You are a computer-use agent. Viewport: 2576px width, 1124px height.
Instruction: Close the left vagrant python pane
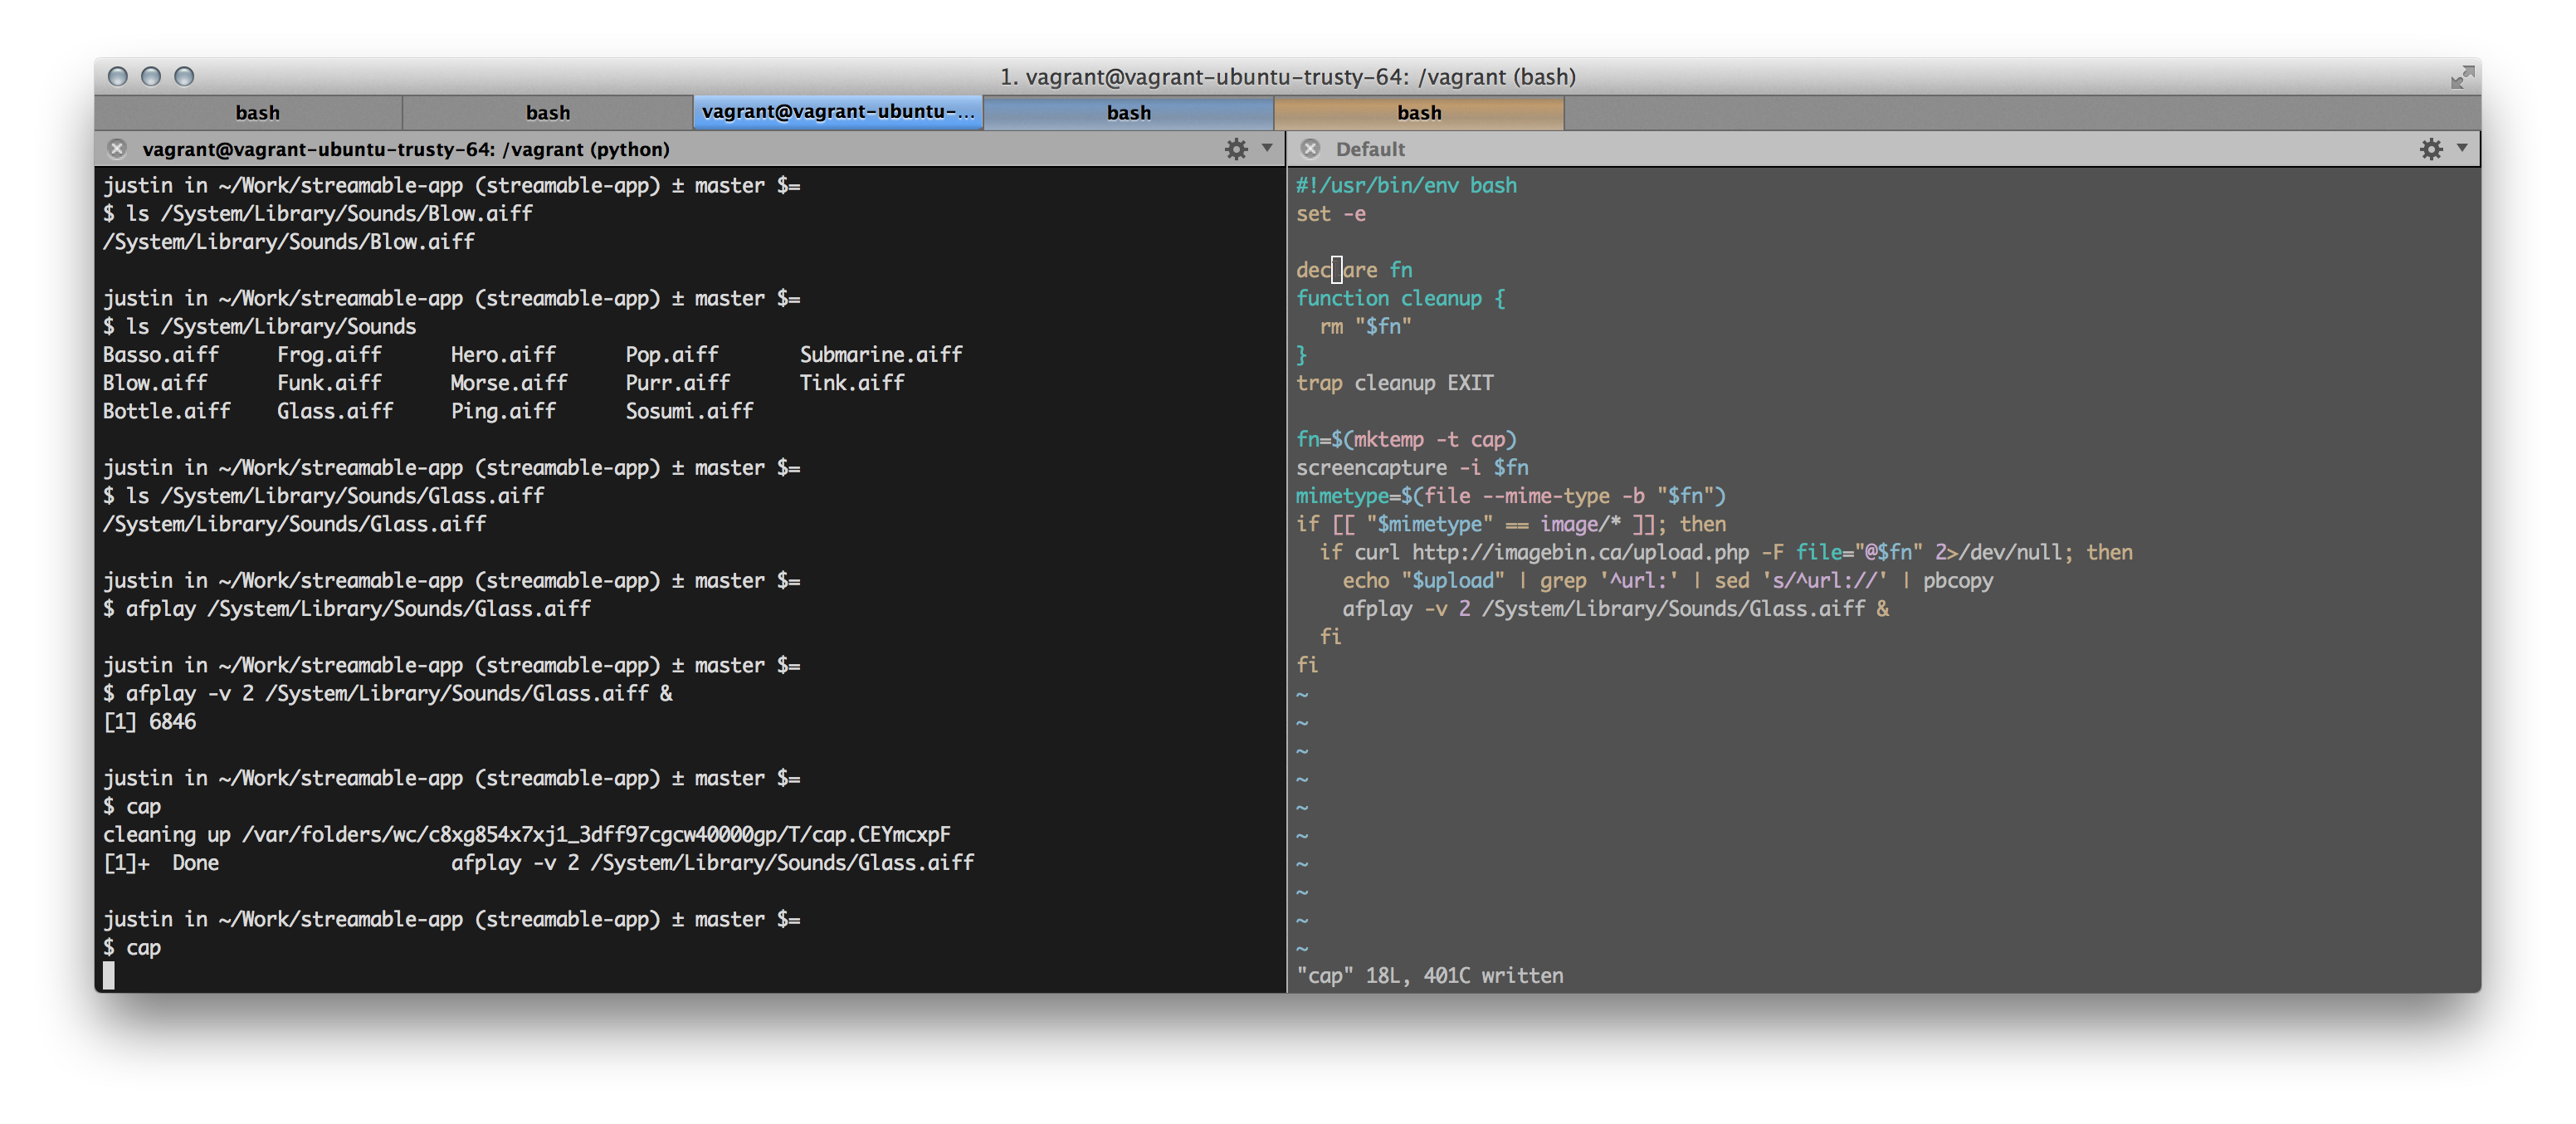pyautogui.click(x=117, y=149)
